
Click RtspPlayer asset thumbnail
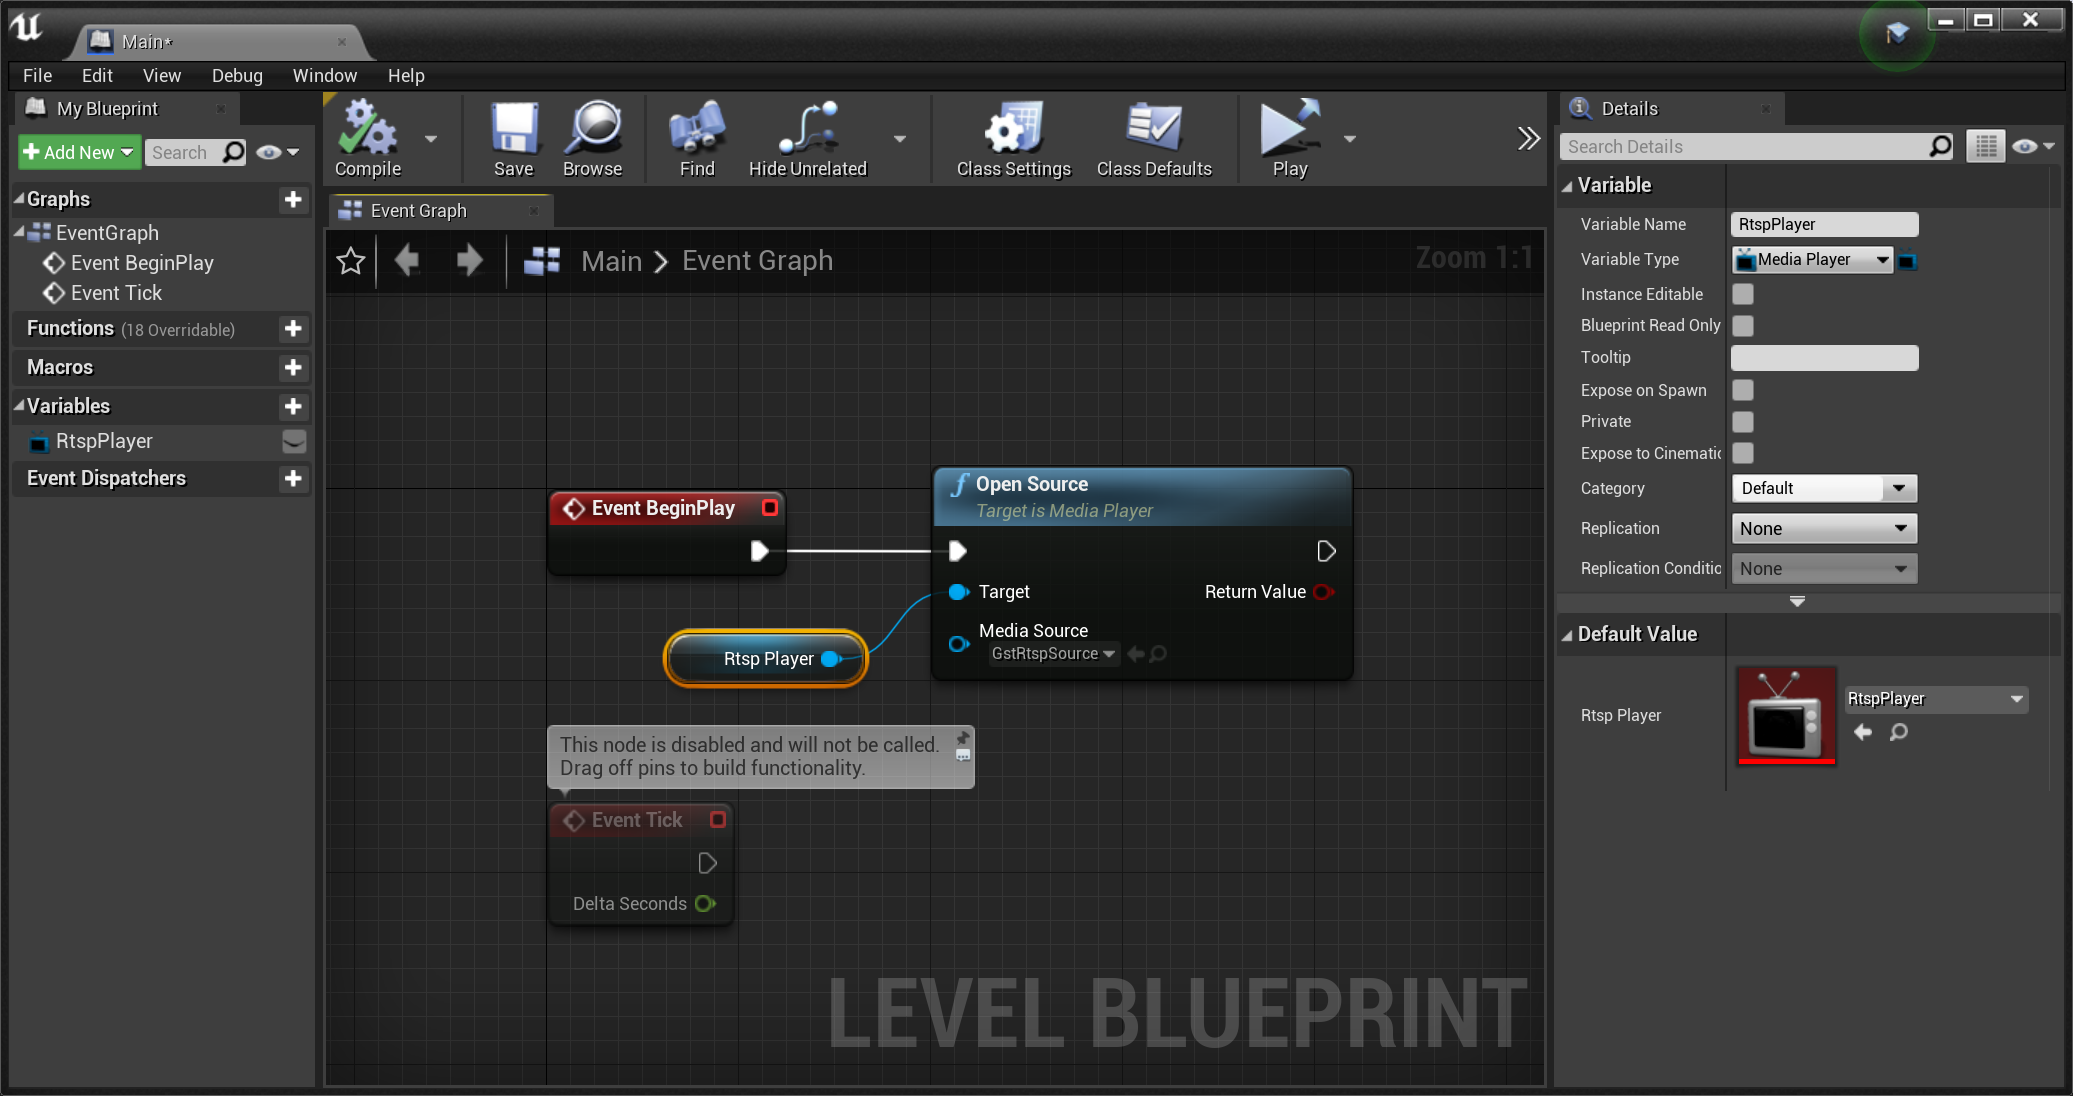tap(1787, 715)
